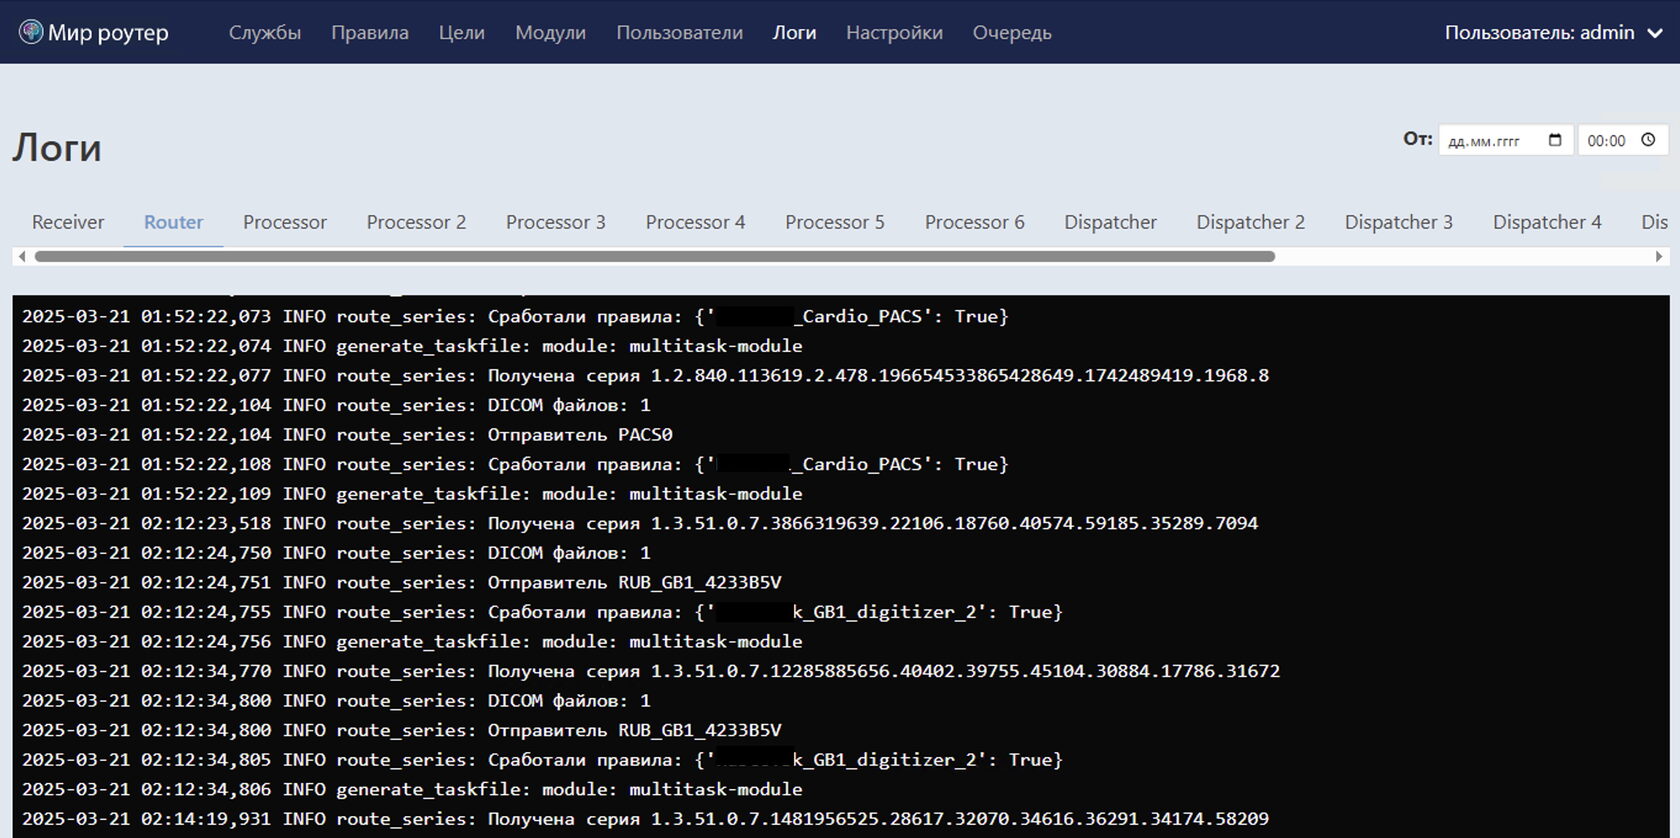Image resolution: width=1680 pixels, height=838 pixels.
Task: Click the clock icon in the time field
Action: click(1648, 140)
